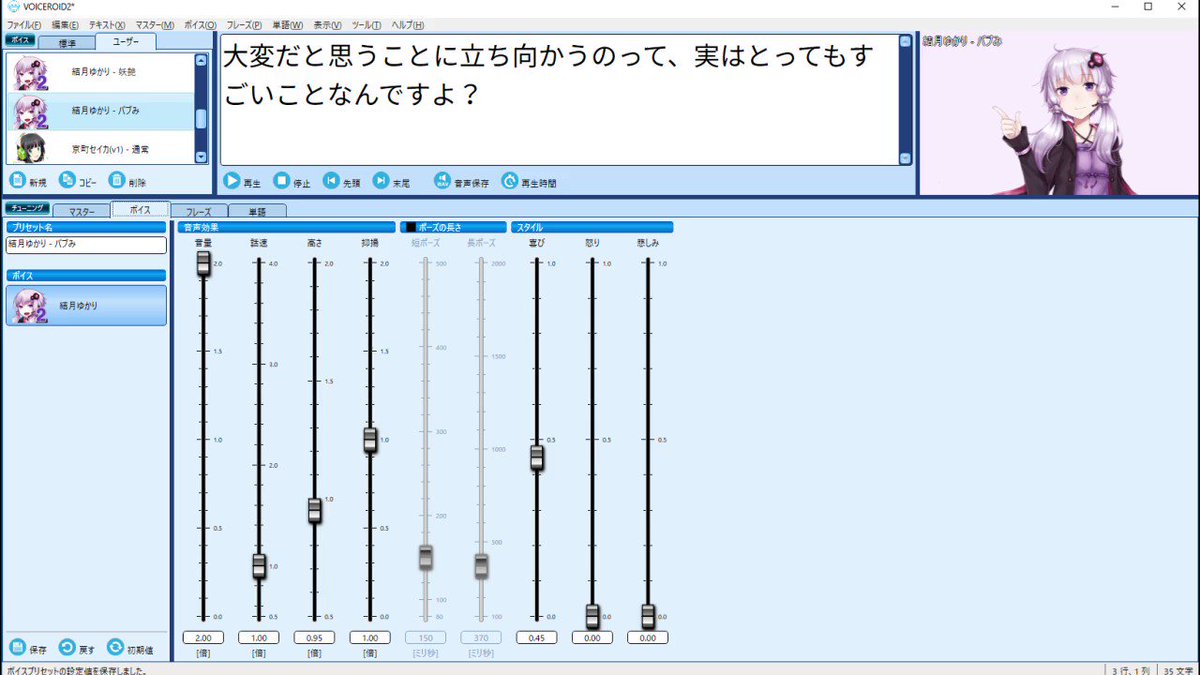This screenshot has height=675, width=1200.
Task: Click the 初期値 (default values) icon
Action: coord(115,647)
